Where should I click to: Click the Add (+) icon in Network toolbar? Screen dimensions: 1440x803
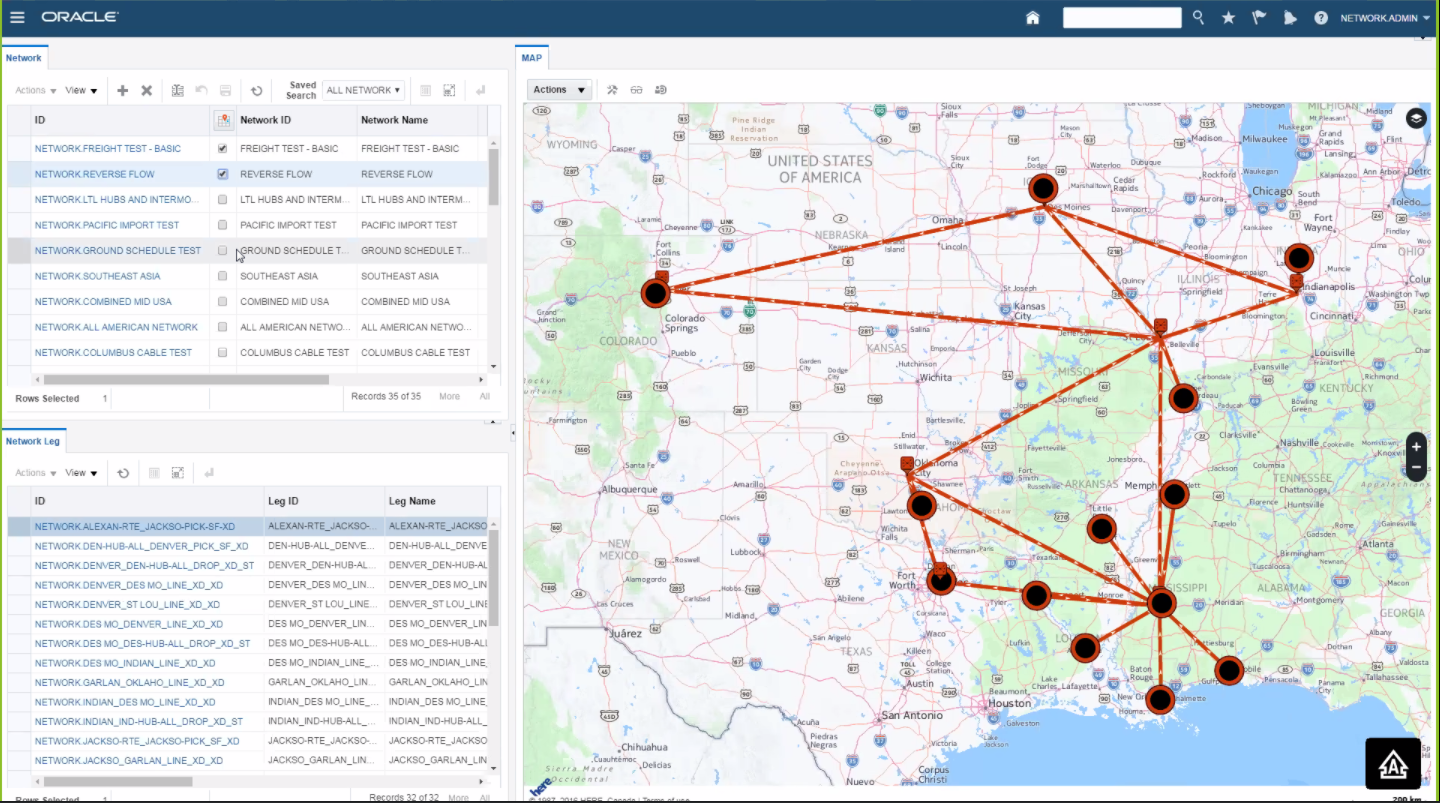(122, 89)
